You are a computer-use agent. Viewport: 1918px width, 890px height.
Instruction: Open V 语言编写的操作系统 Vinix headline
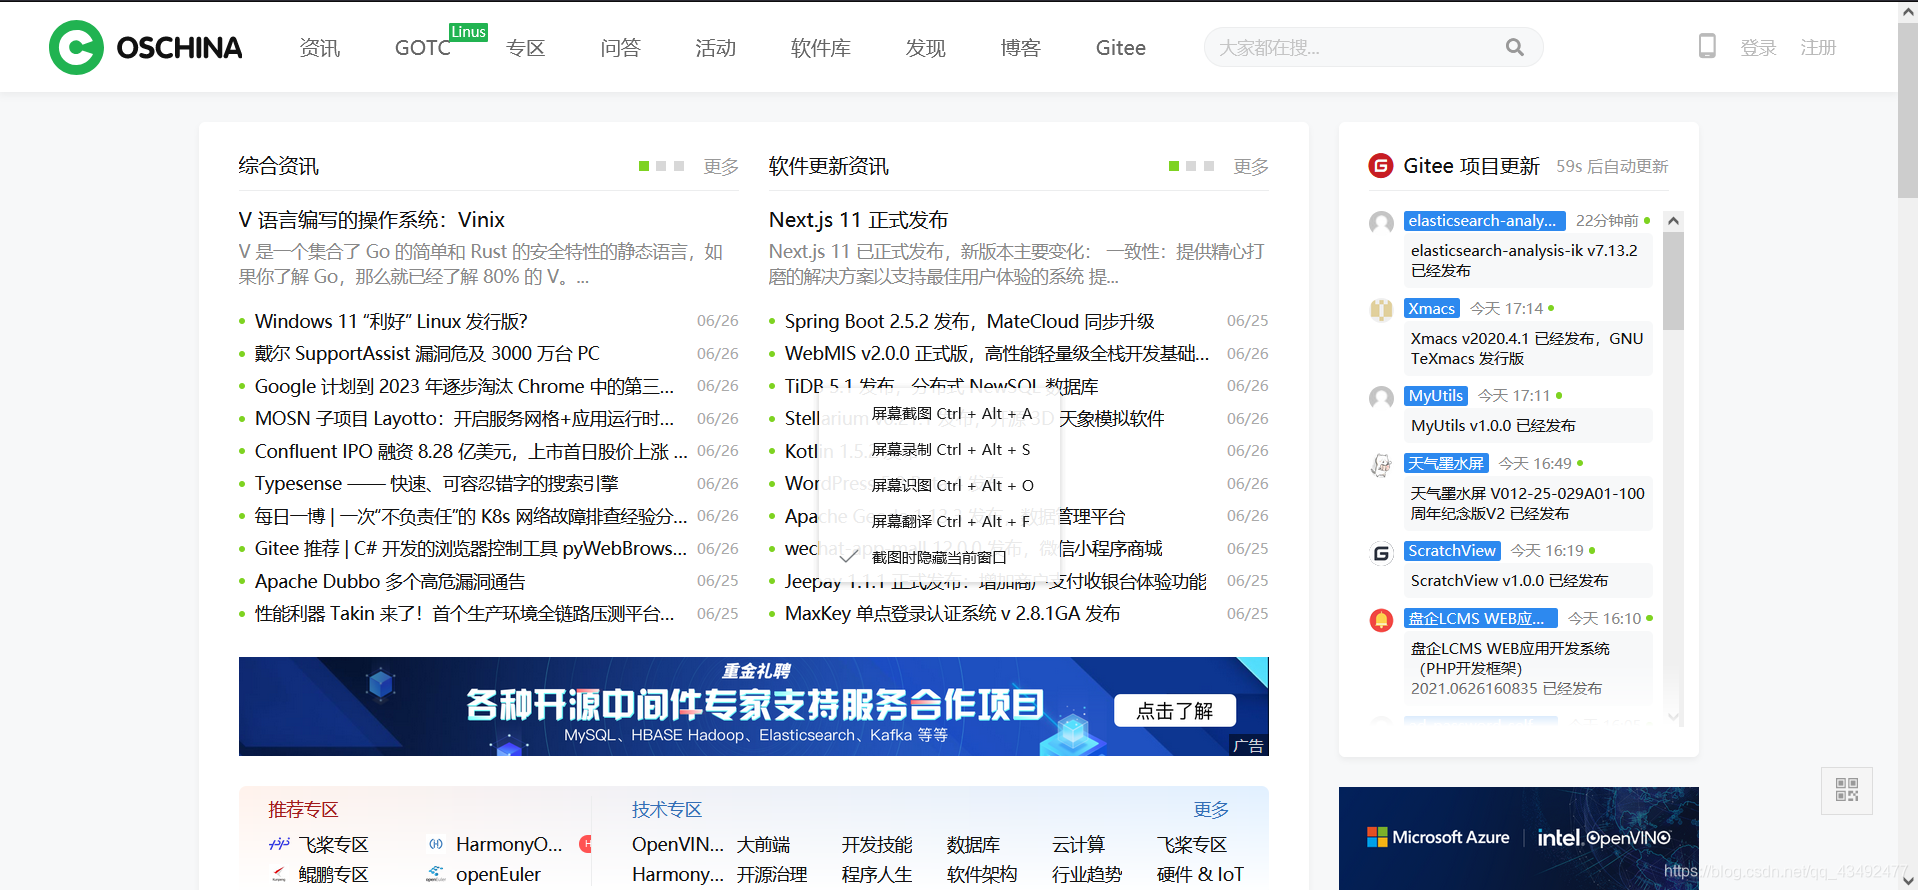[x=371, y=220]
